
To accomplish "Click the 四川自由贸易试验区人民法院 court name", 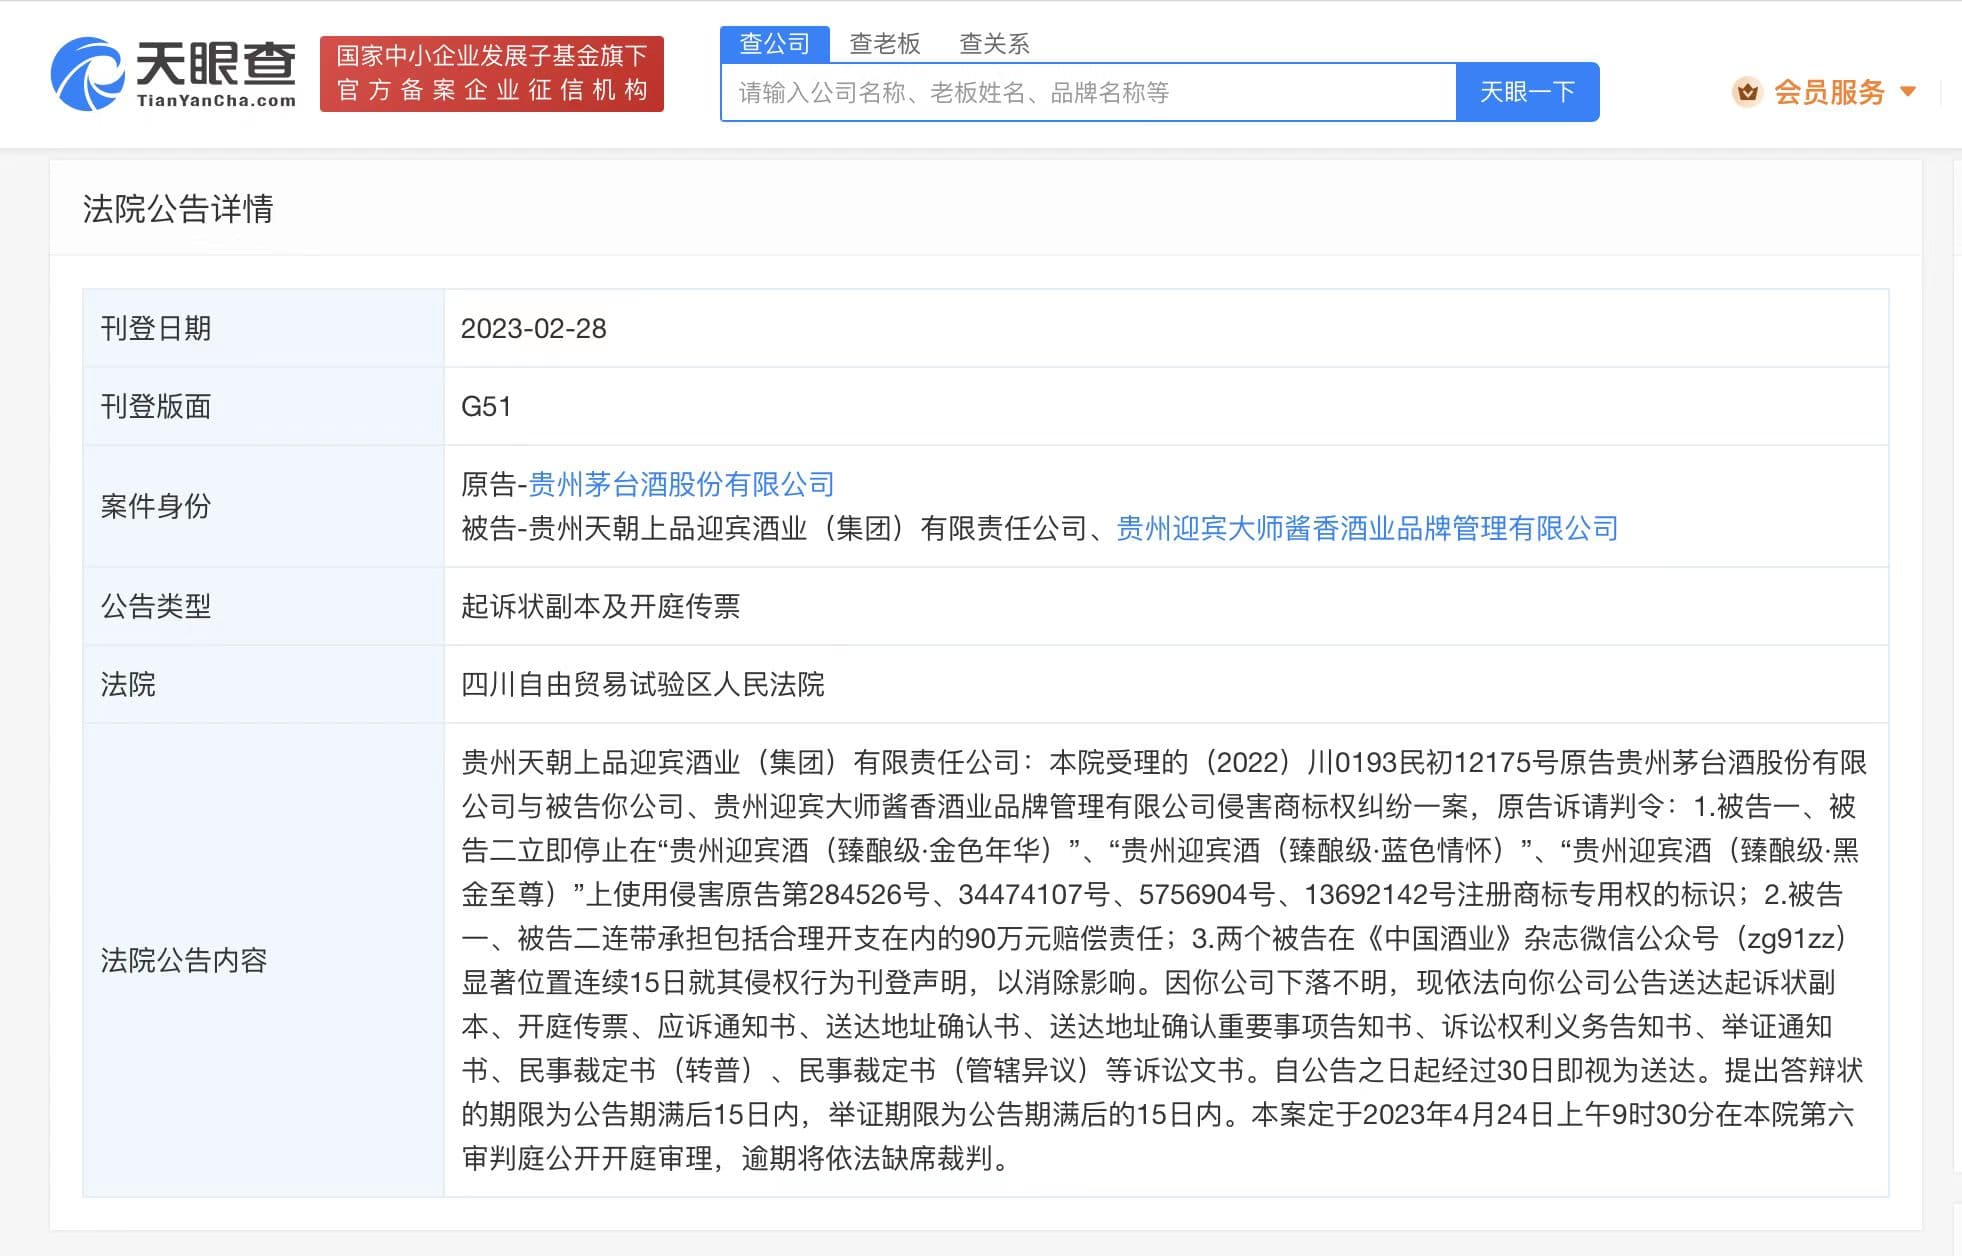I will coord(642,685).
